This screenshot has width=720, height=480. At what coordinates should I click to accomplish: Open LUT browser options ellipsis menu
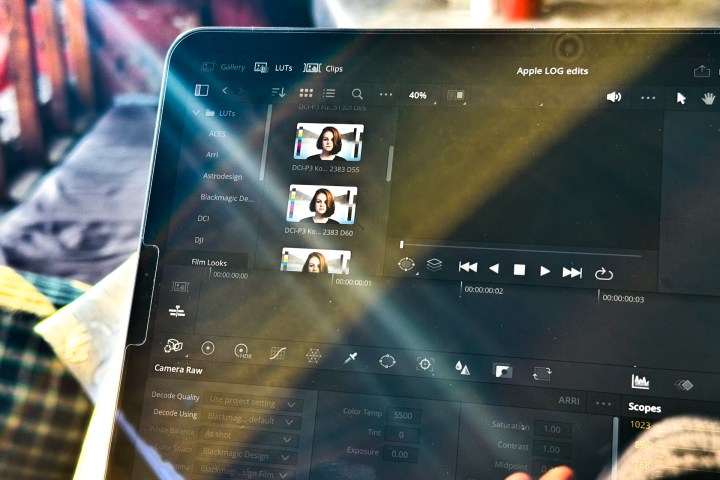click(x=386, y=95)
